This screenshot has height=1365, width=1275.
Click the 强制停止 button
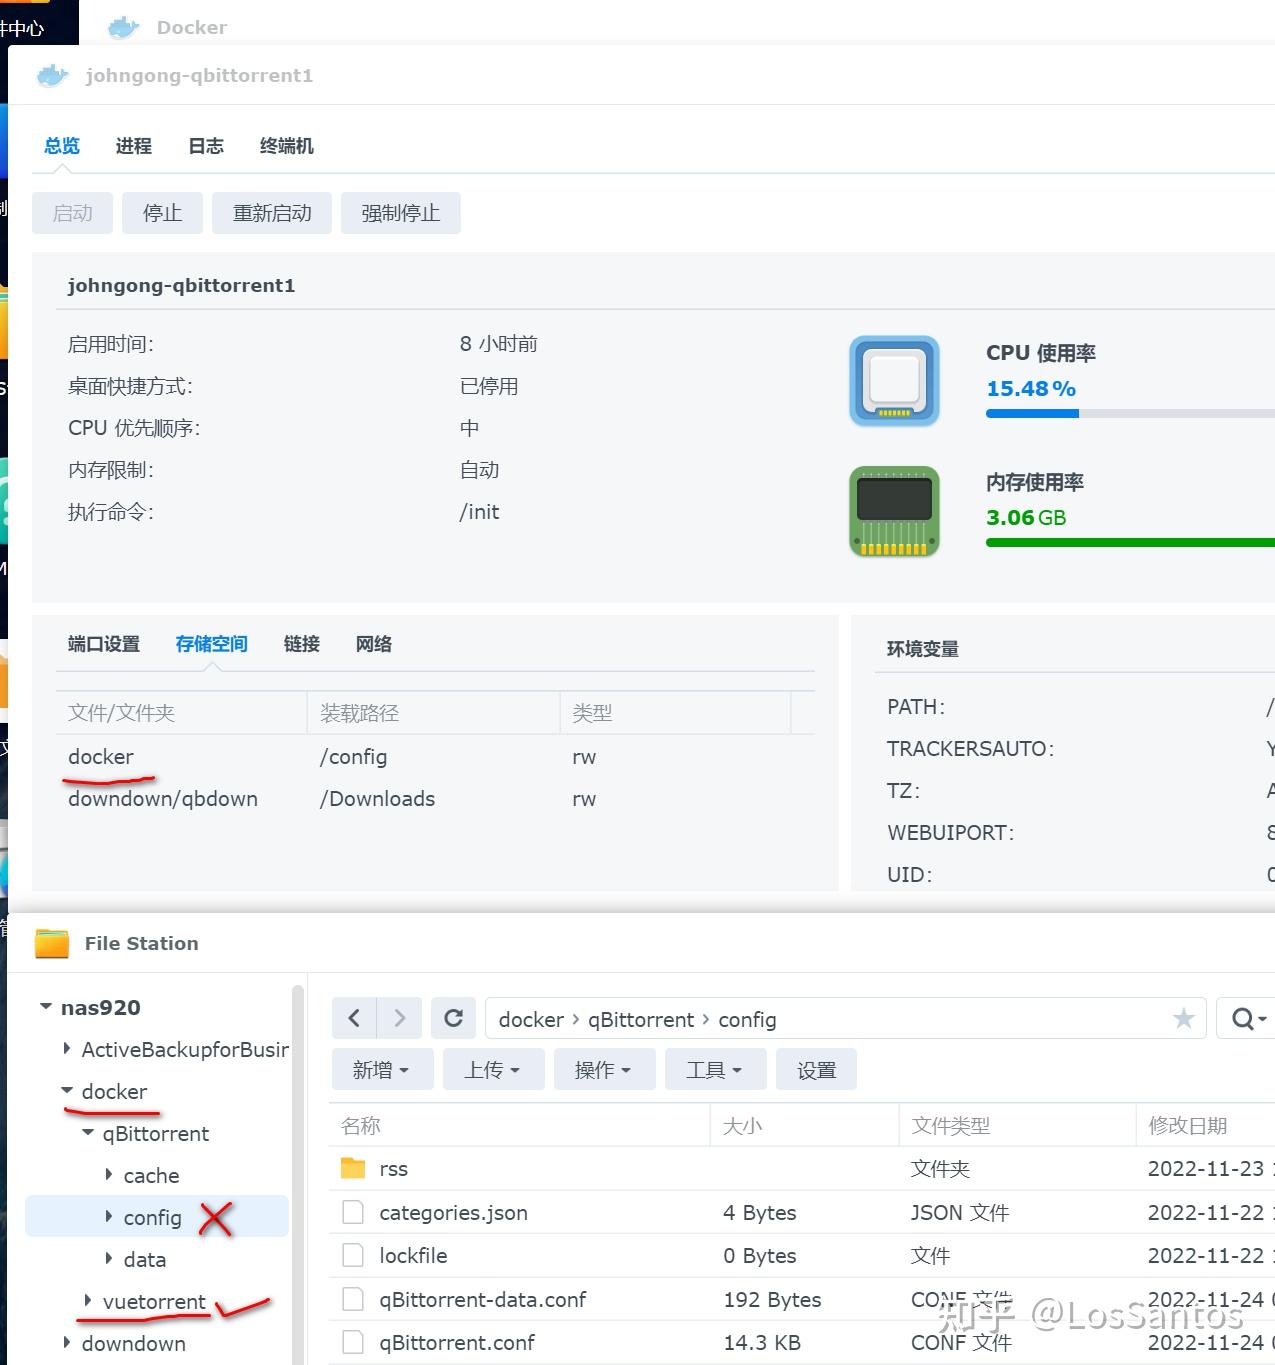pyautogui.click(x=401, y=213)
